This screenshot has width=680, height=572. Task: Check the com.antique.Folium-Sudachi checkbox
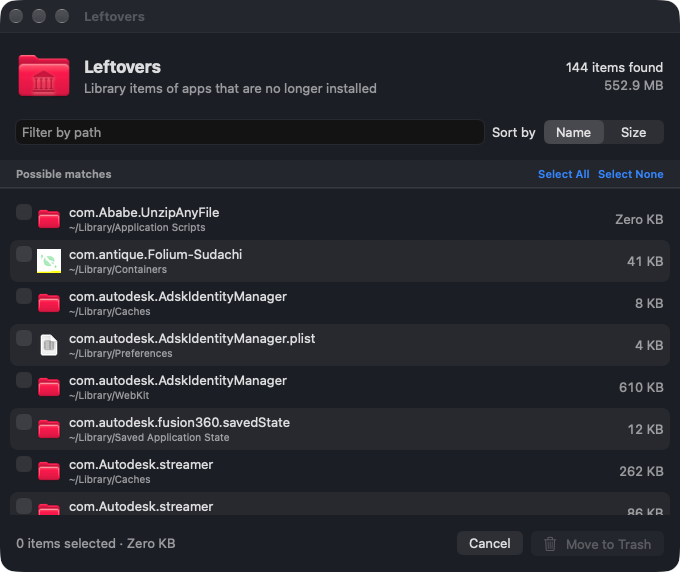24,254
